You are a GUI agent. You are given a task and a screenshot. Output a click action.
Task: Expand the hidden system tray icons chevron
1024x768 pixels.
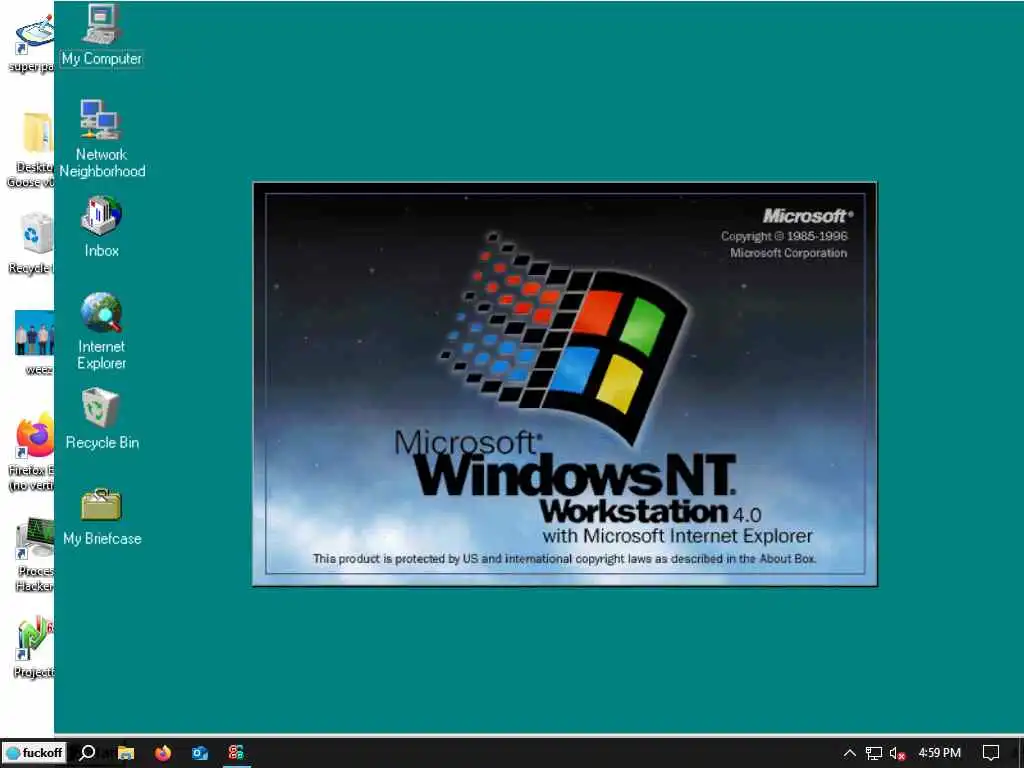point(850,753)
